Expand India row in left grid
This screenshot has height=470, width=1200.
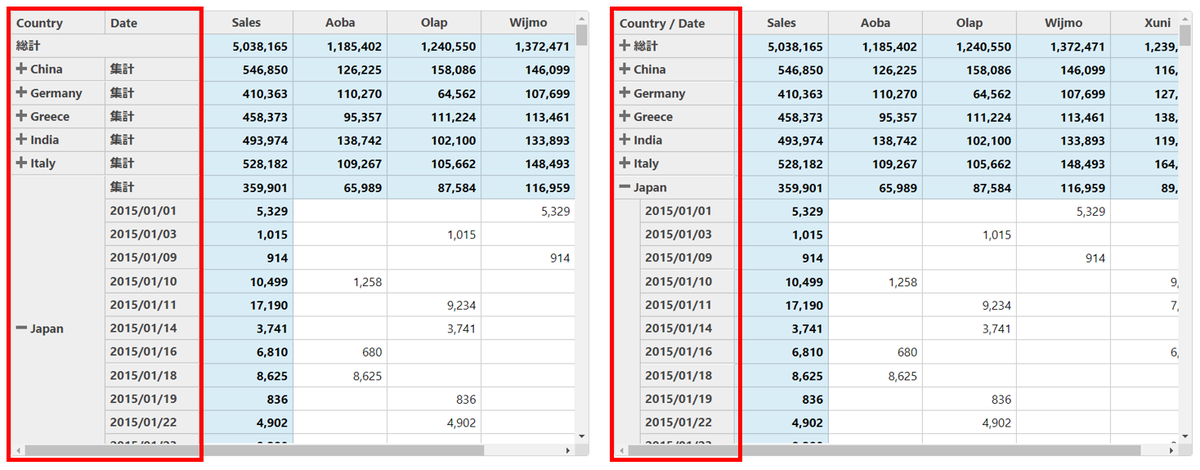pos(20,140)
